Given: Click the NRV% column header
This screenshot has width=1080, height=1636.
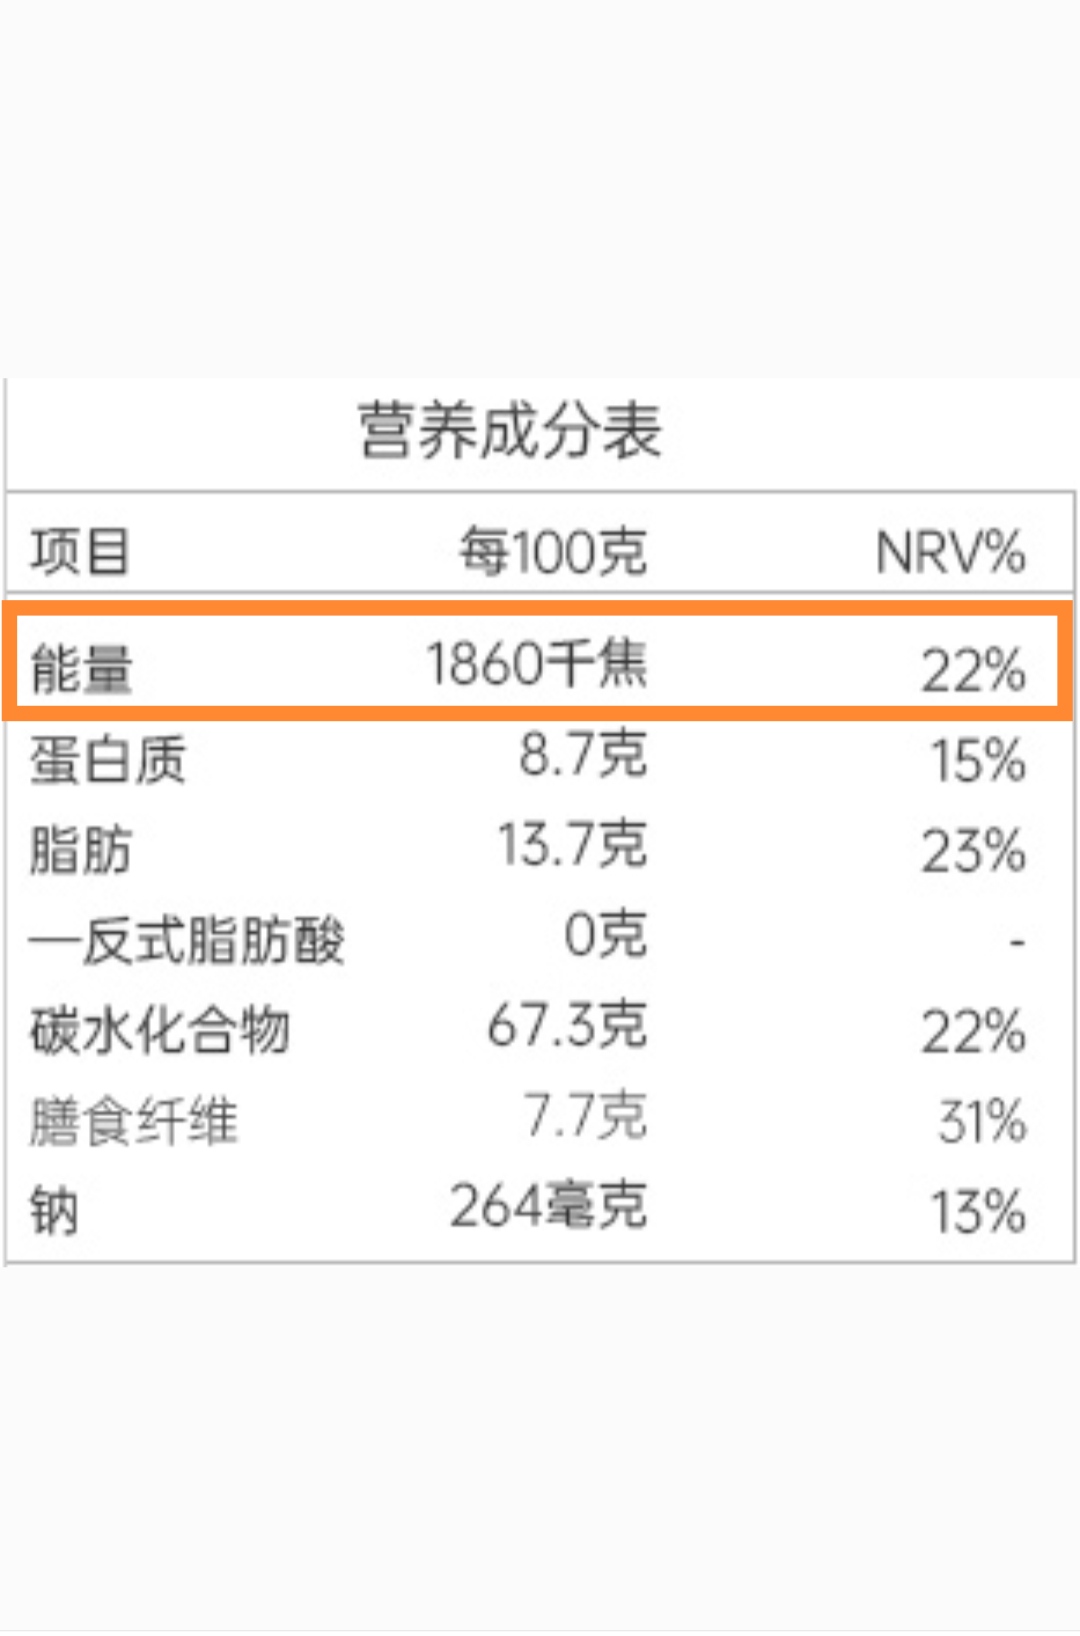Looking at the screenshot, I should point(950,552).
